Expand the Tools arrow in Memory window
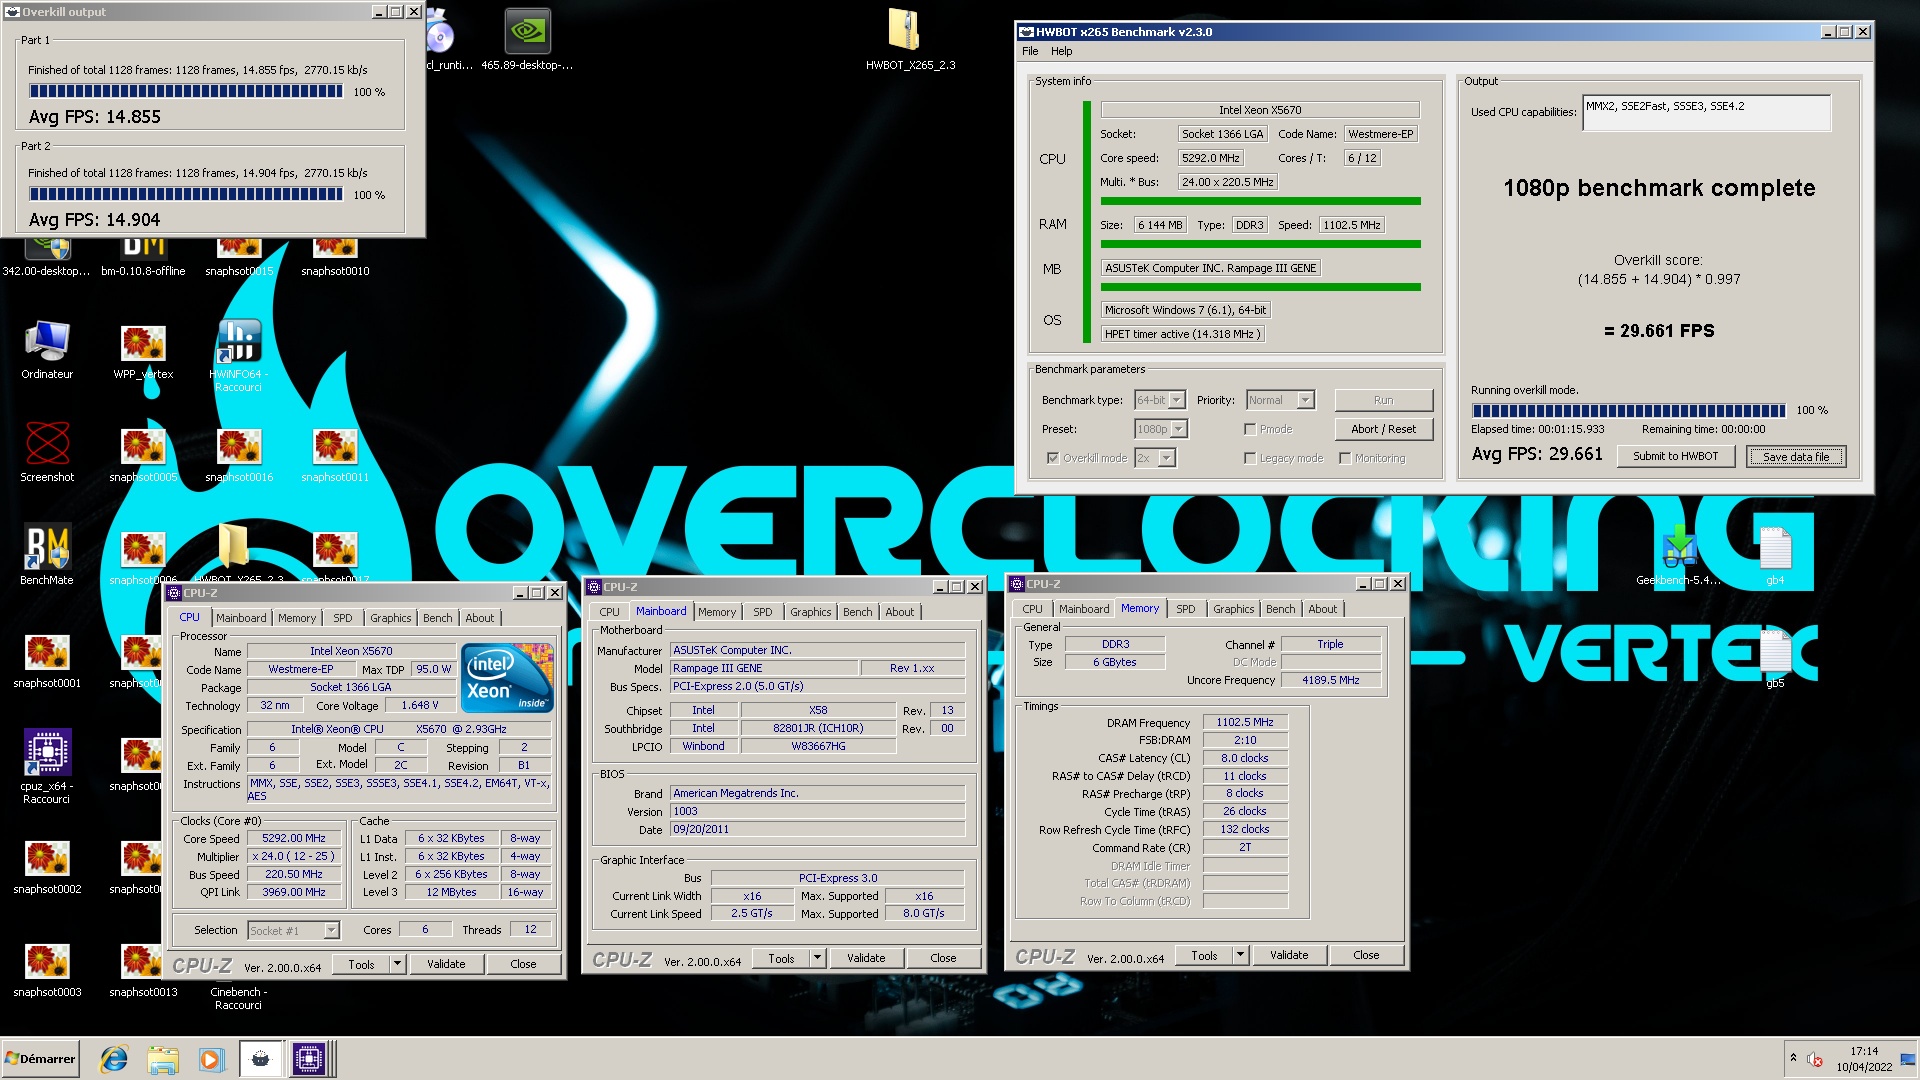Screen dimensions: 1920x1080 tap(1240, 955)
